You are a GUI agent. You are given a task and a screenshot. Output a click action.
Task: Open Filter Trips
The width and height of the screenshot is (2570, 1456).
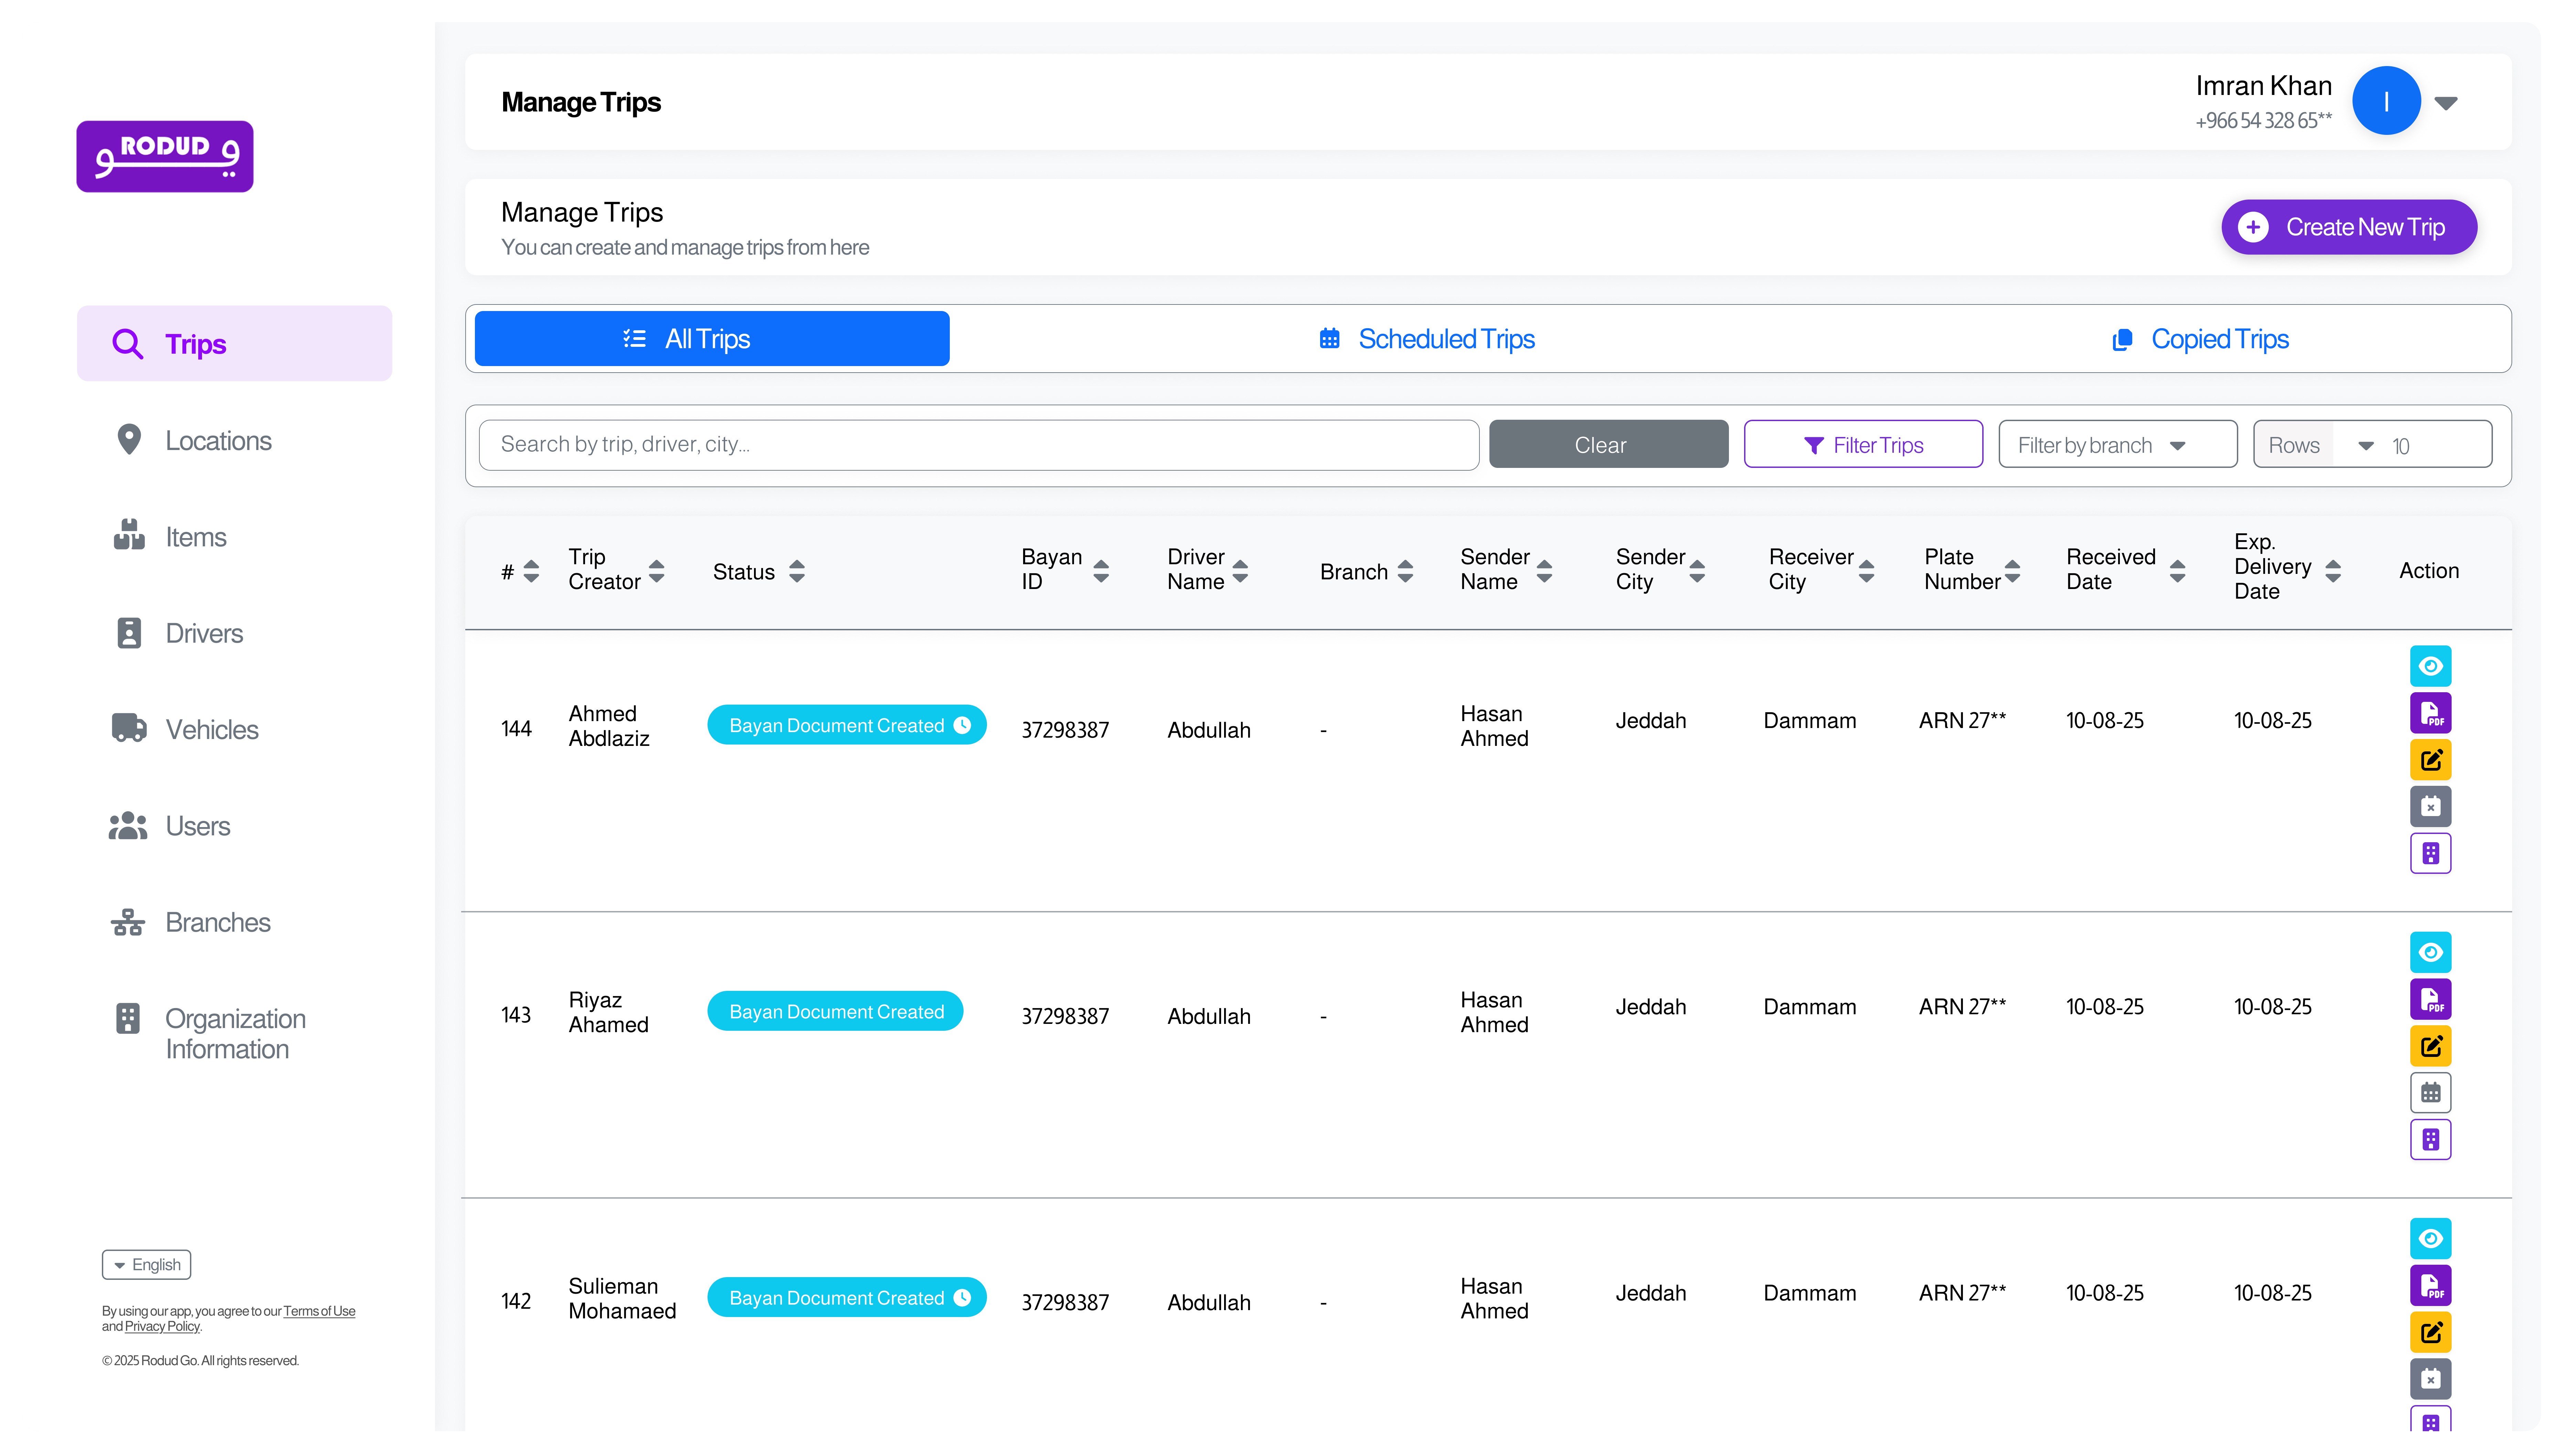[x=1863, y=444]
